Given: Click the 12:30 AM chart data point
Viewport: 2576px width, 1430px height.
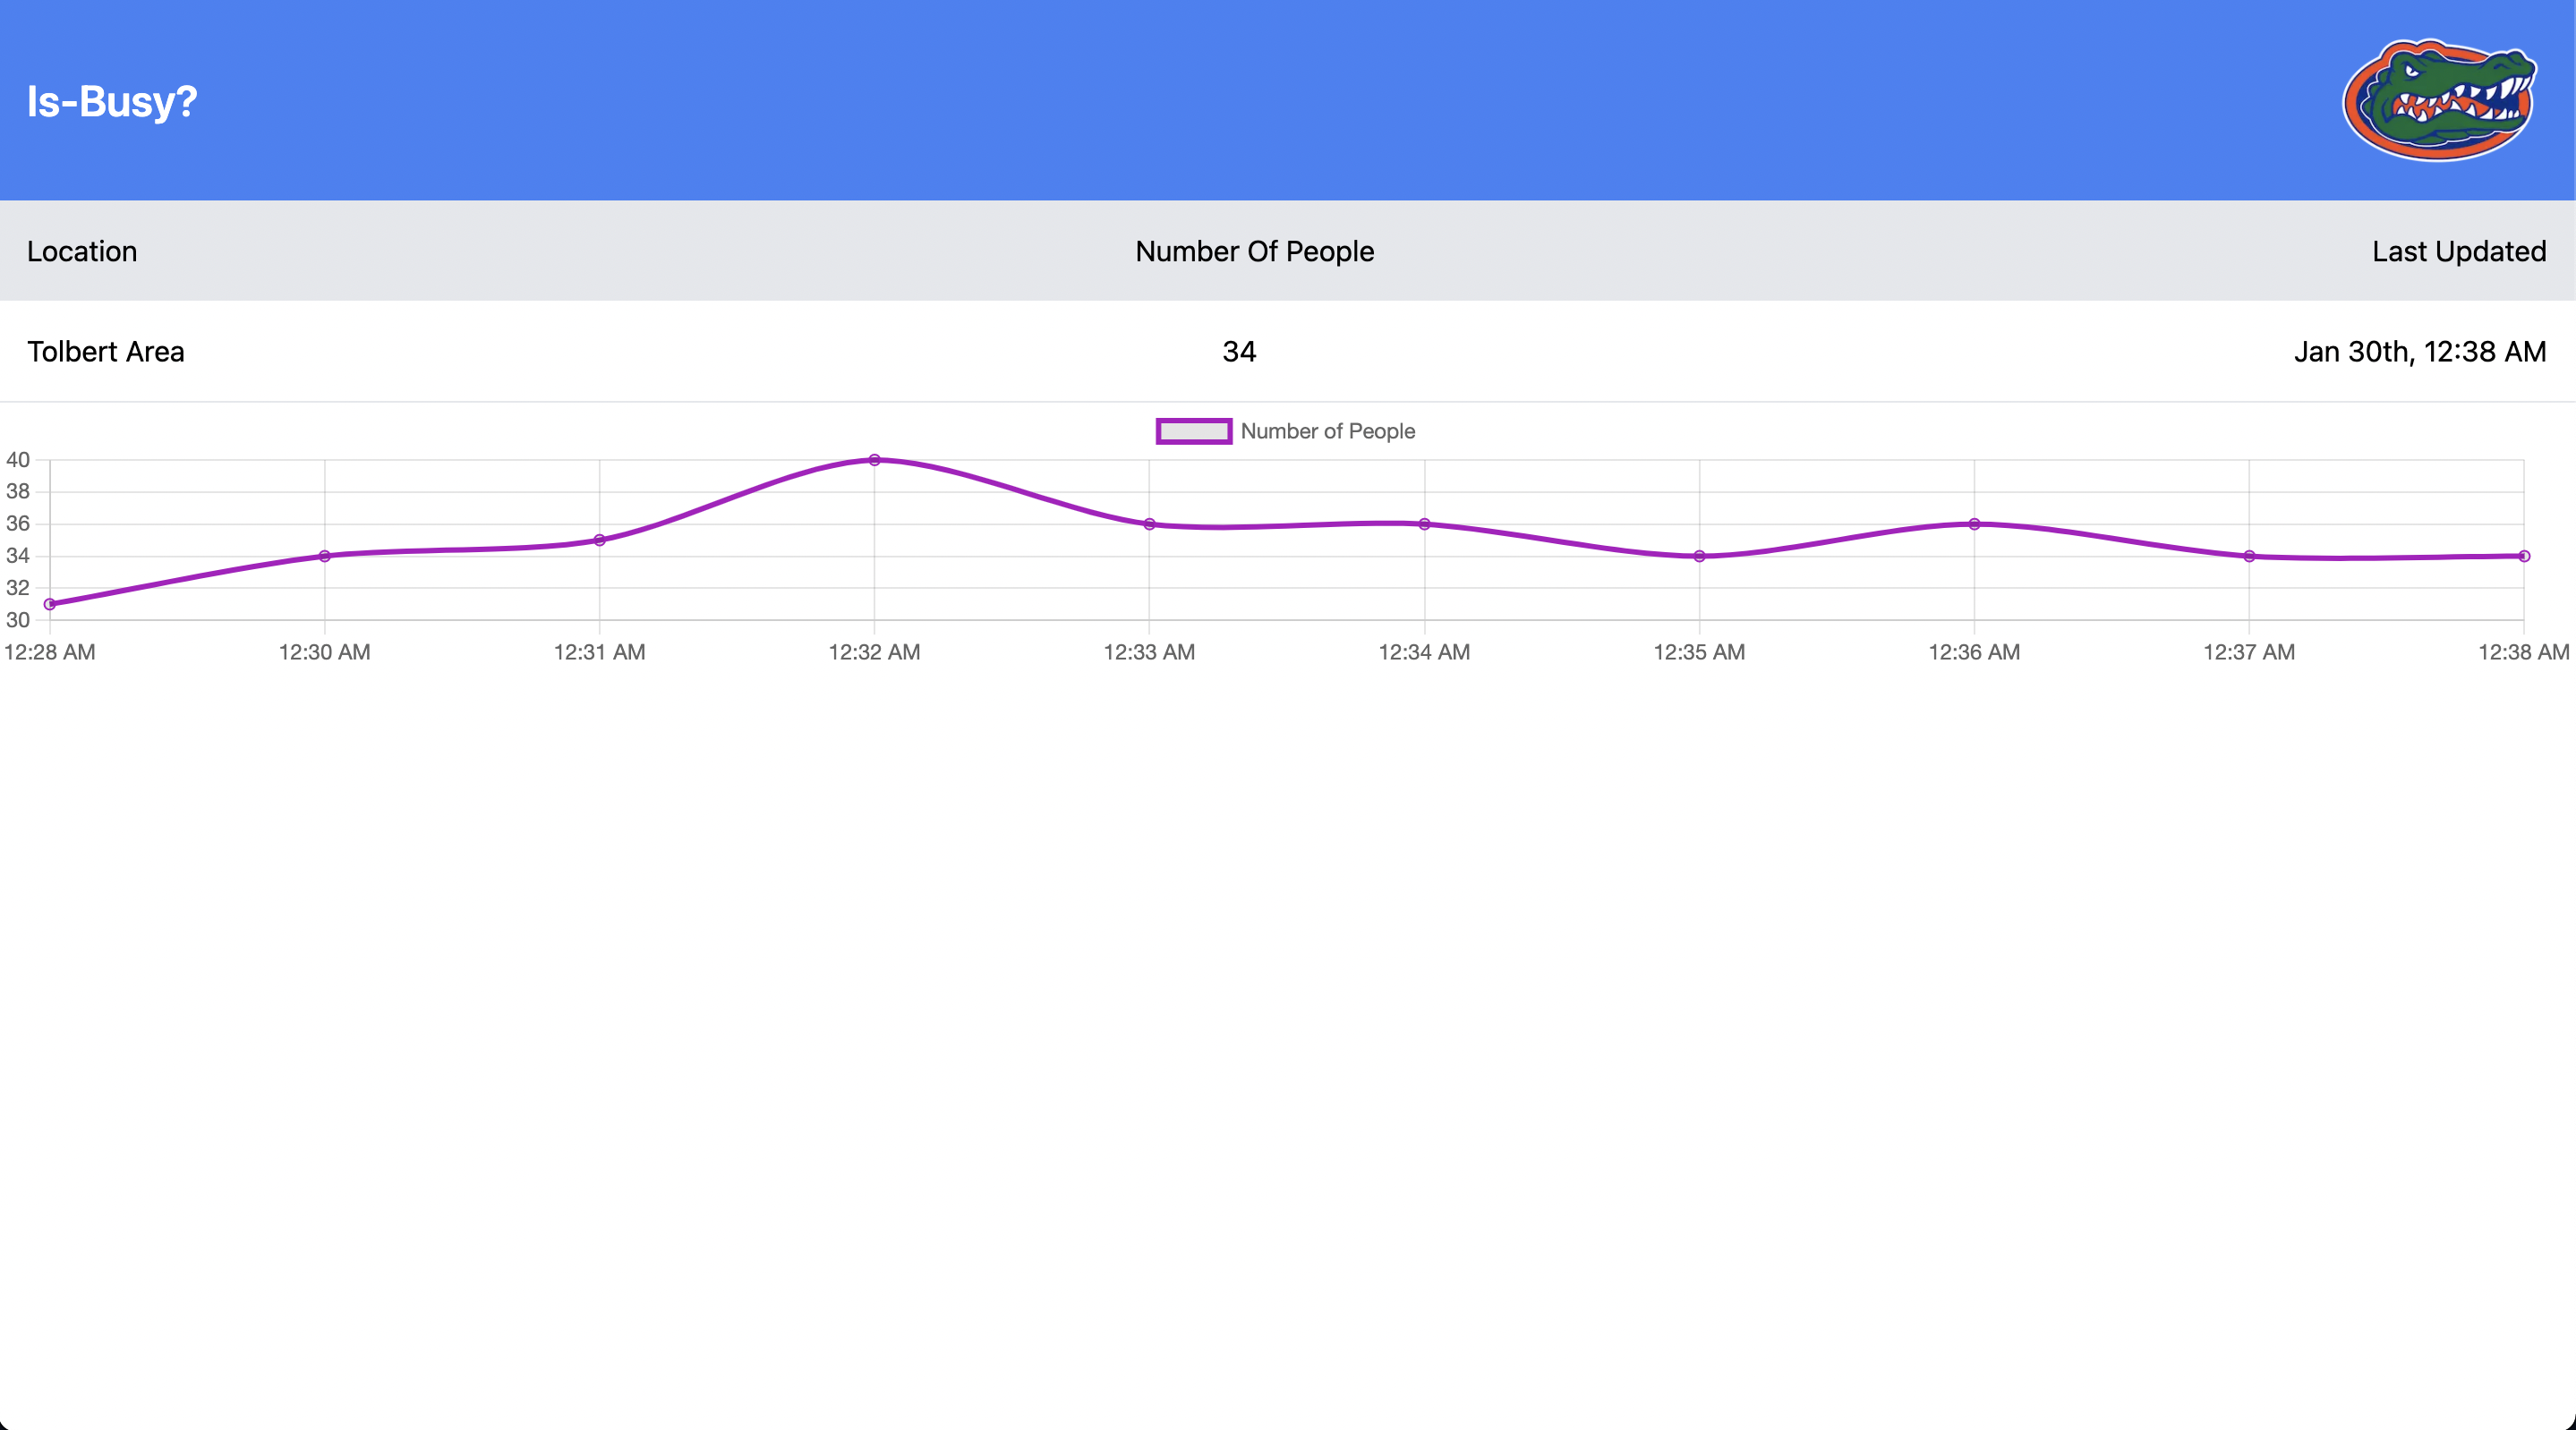Looking at the screenshot, I should [325, 556].
